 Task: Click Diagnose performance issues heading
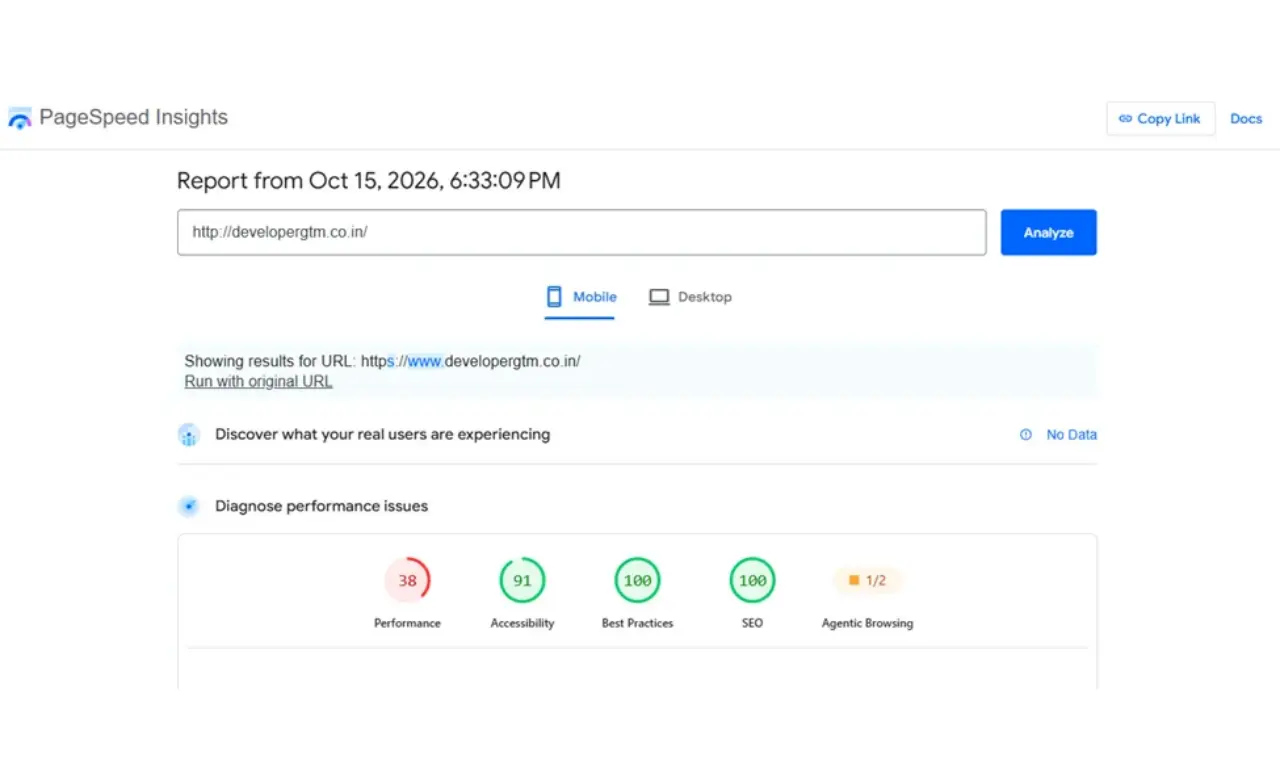(321, 506)
